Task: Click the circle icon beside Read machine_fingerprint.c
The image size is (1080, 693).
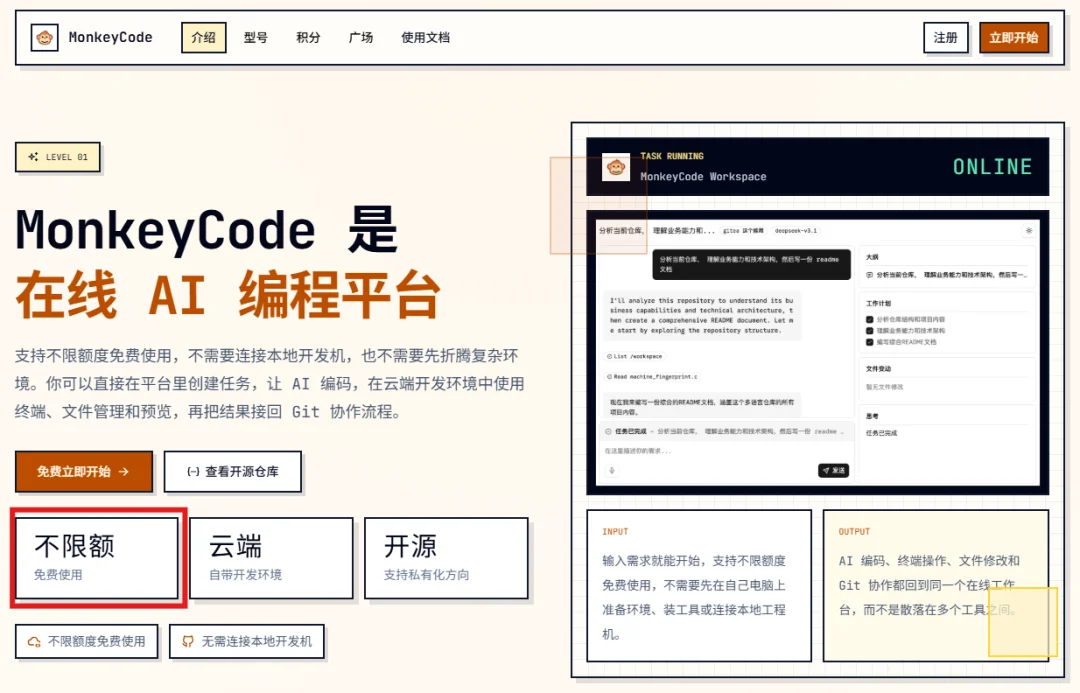Action: 610,377
